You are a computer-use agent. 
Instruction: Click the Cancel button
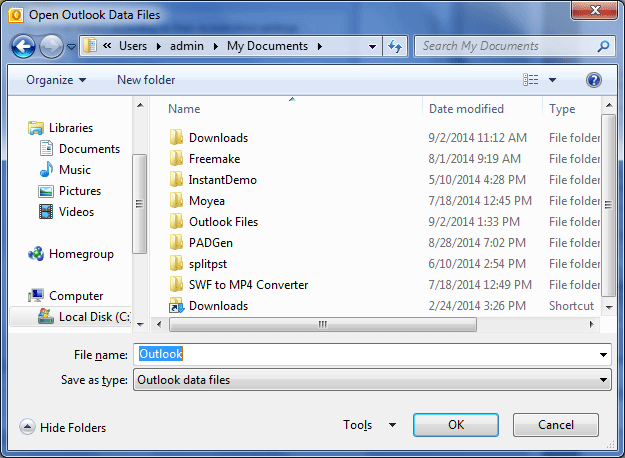tap(556, 425)
